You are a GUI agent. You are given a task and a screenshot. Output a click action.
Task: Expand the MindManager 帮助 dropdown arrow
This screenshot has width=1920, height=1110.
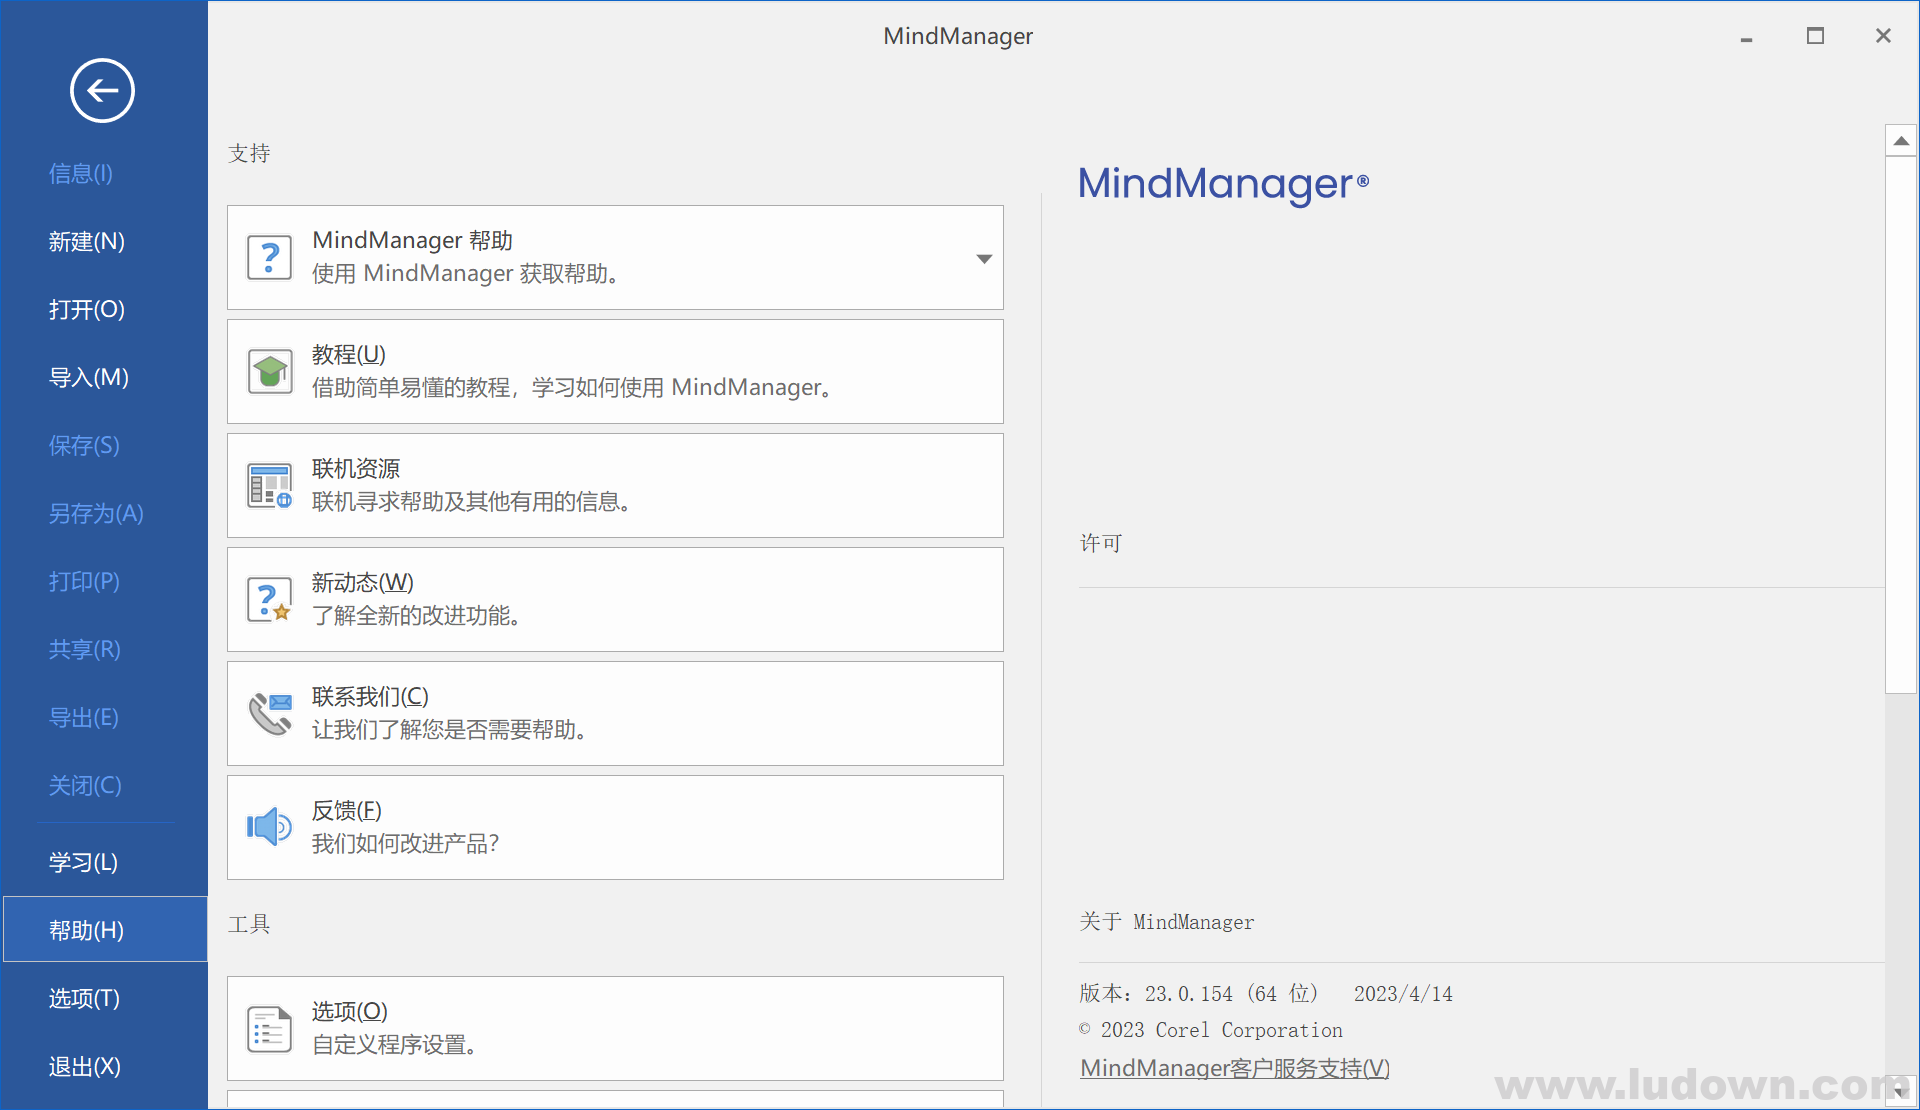point(984,259)
